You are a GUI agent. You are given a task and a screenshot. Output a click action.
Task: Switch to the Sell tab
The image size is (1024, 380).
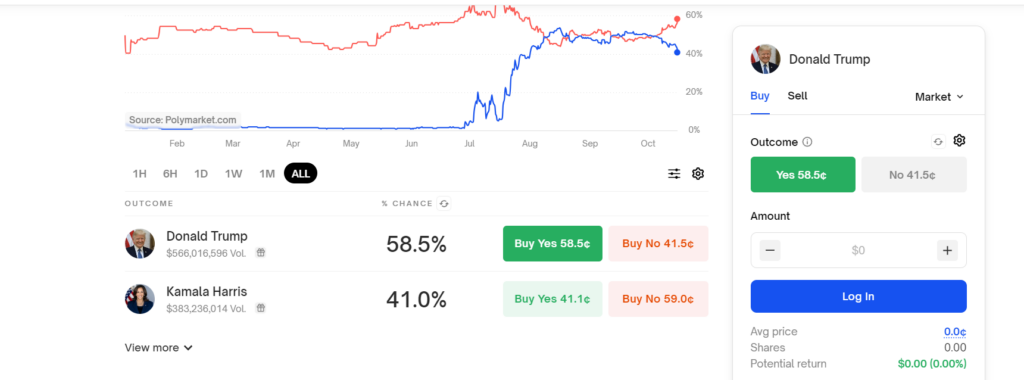tap(797, 96)
